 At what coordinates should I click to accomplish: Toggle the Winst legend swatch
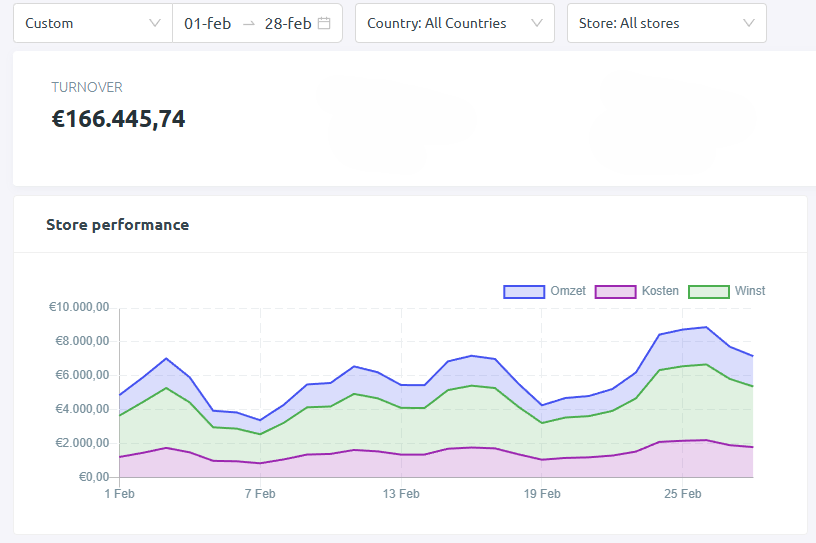coord(709,292)
